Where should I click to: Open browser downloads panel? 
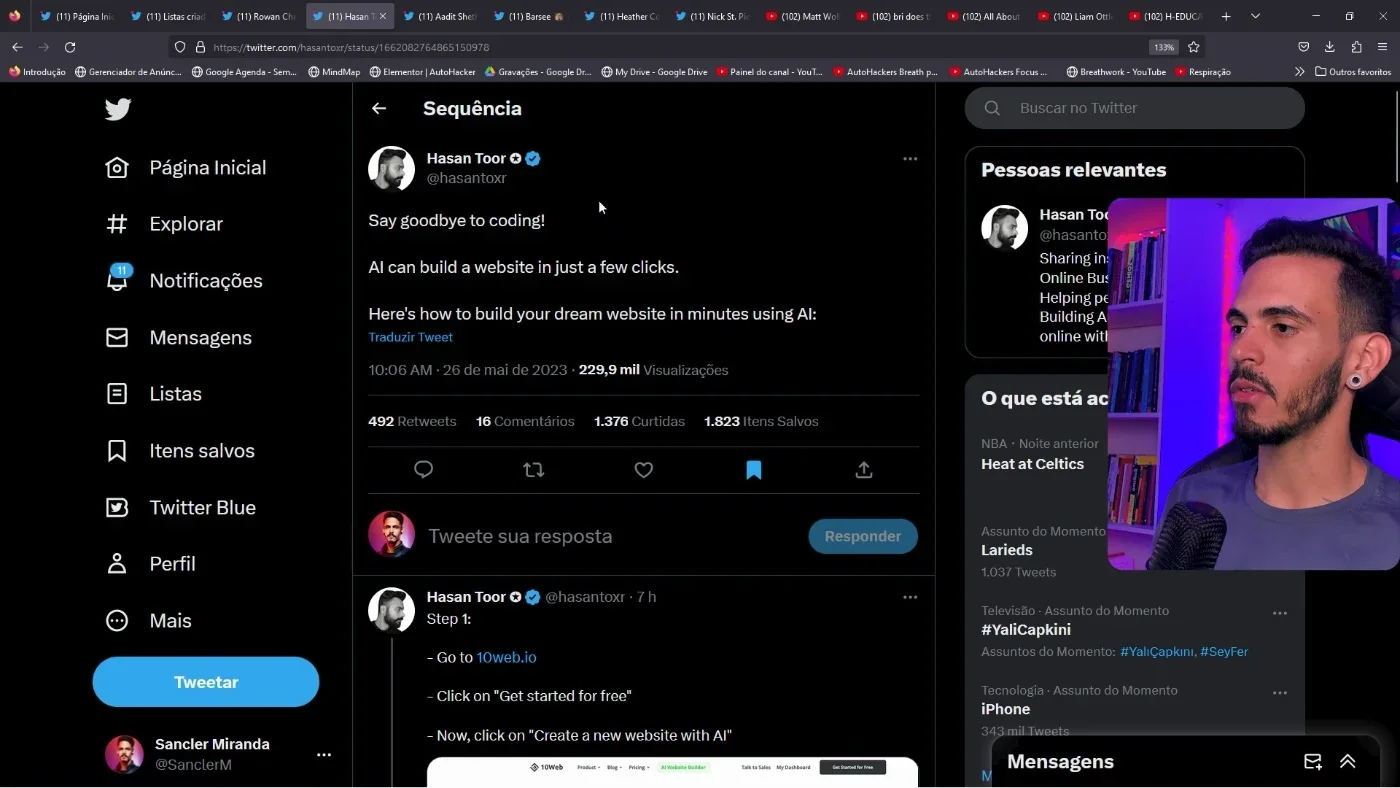coord(1330,47)
